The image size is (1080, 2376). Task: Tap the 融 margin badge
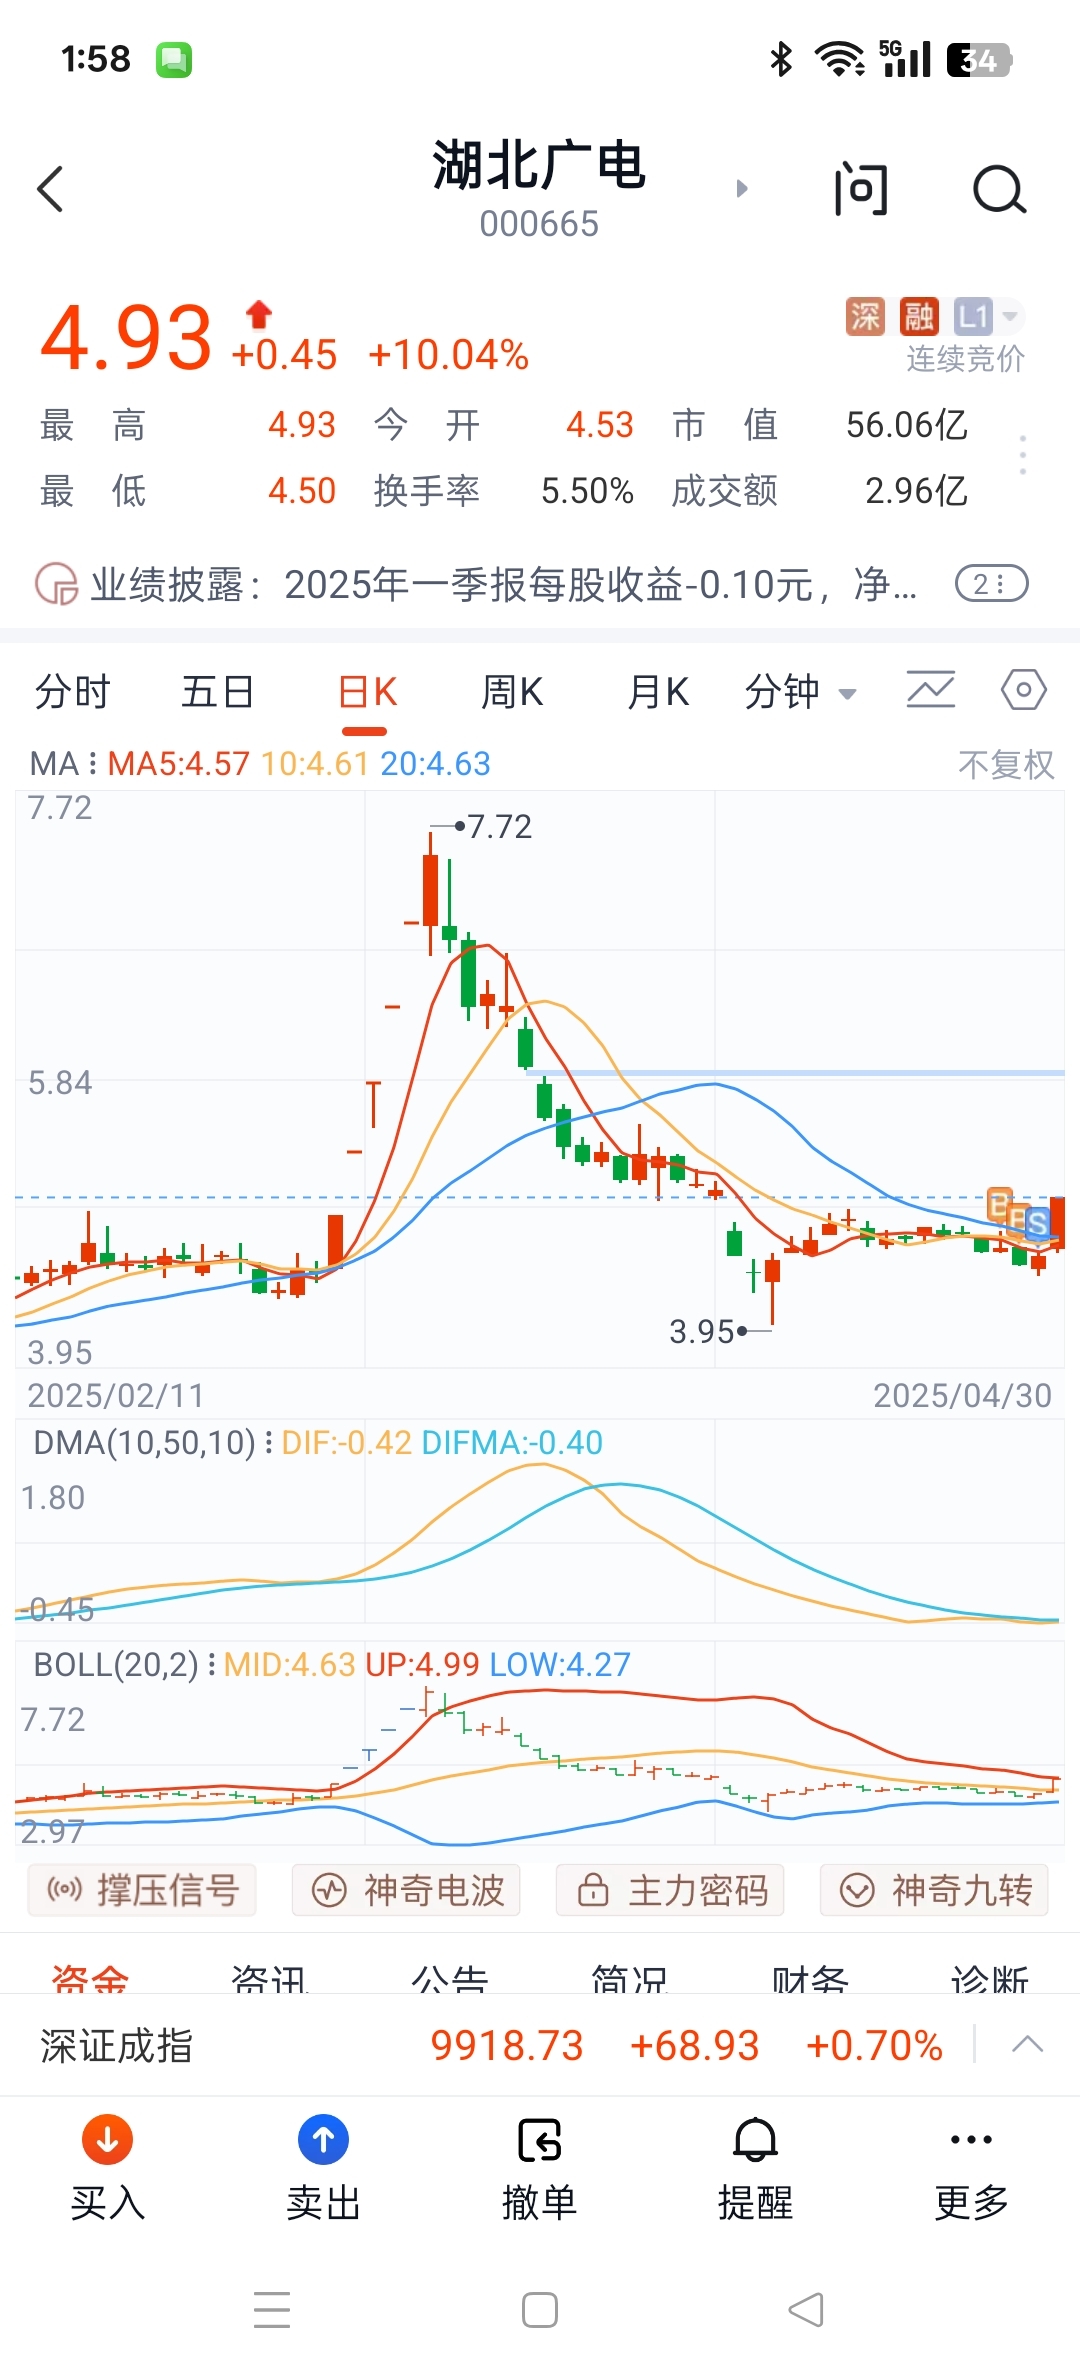(919, 317)
